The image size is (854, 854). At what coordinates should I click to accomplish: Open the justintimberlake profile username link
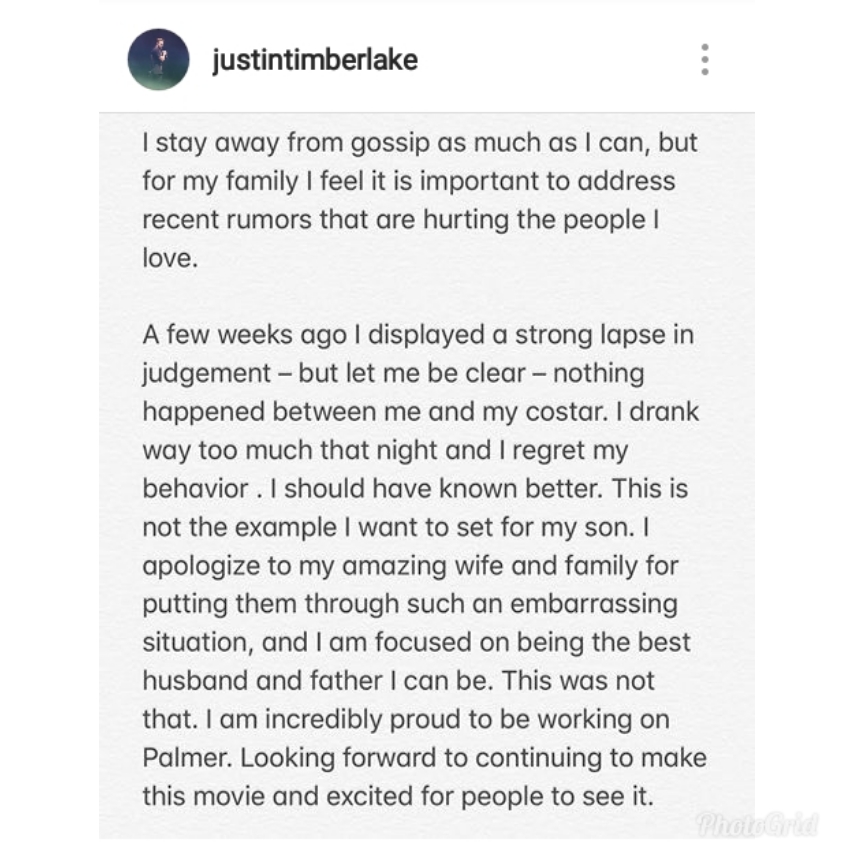coord(315,60)
